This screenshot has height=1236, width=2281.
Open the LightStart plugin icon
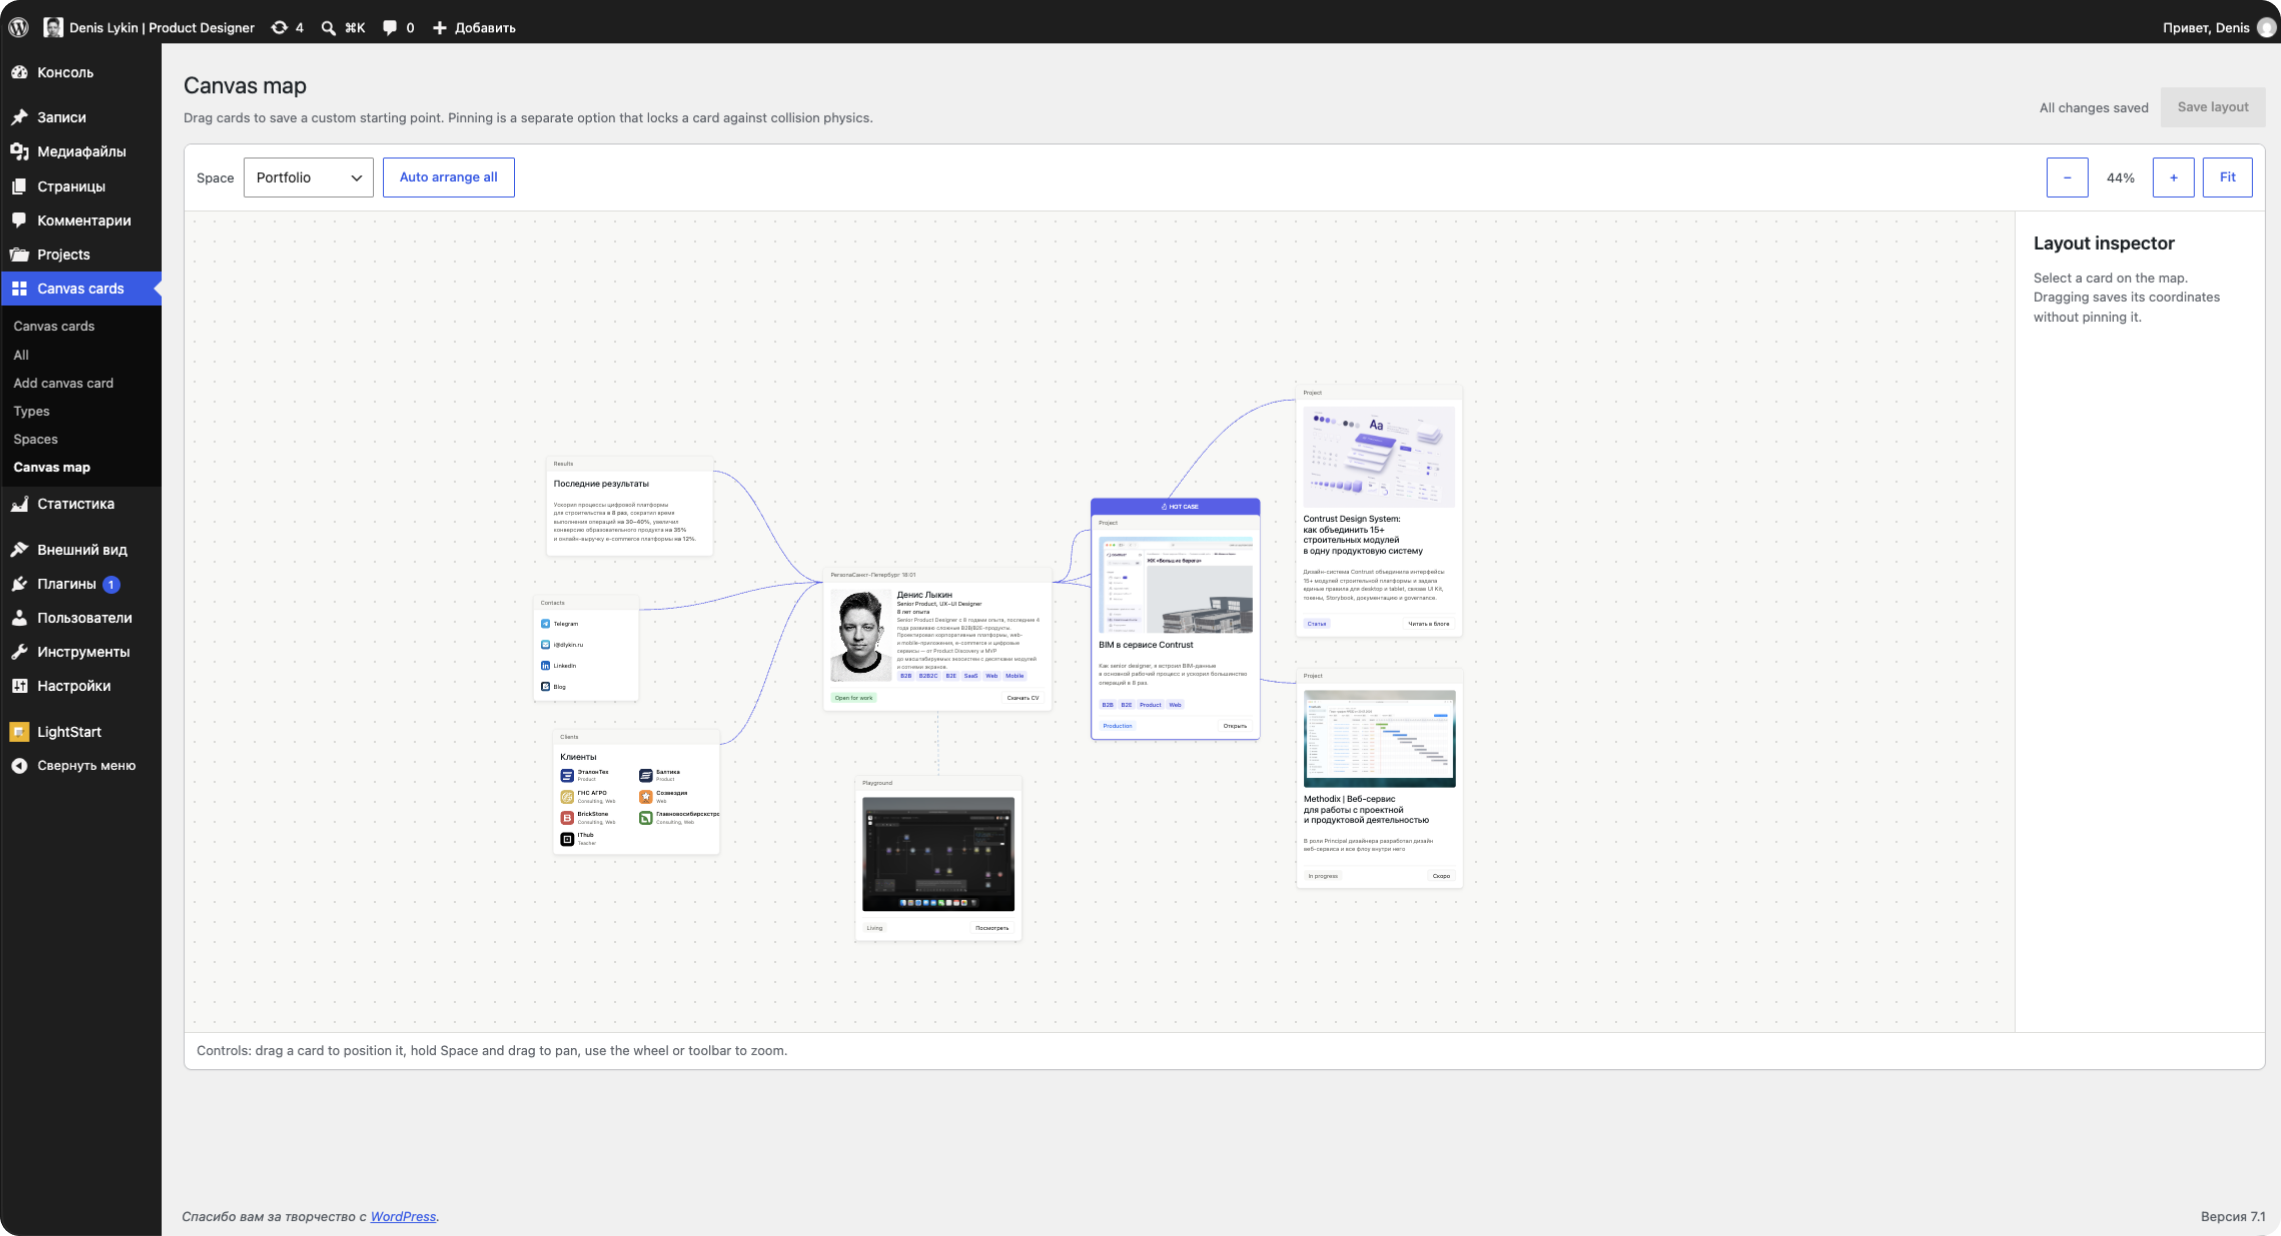tap(19, 732)
